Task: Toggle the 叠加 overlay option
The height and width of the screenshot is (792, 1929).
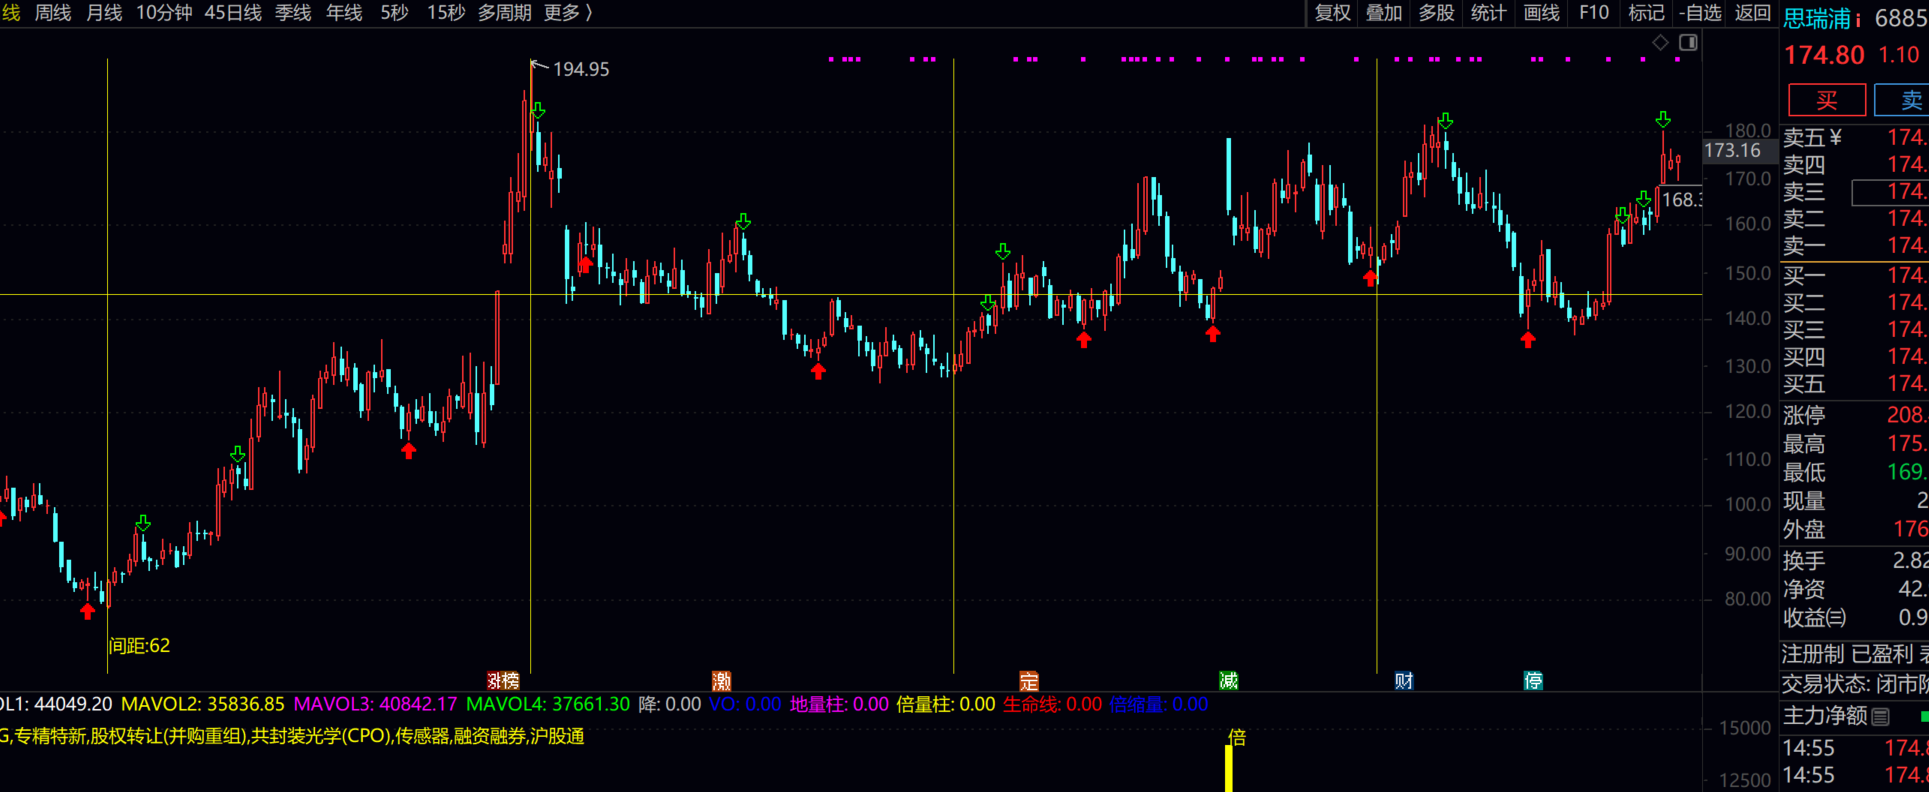Action: [1384, 13]
